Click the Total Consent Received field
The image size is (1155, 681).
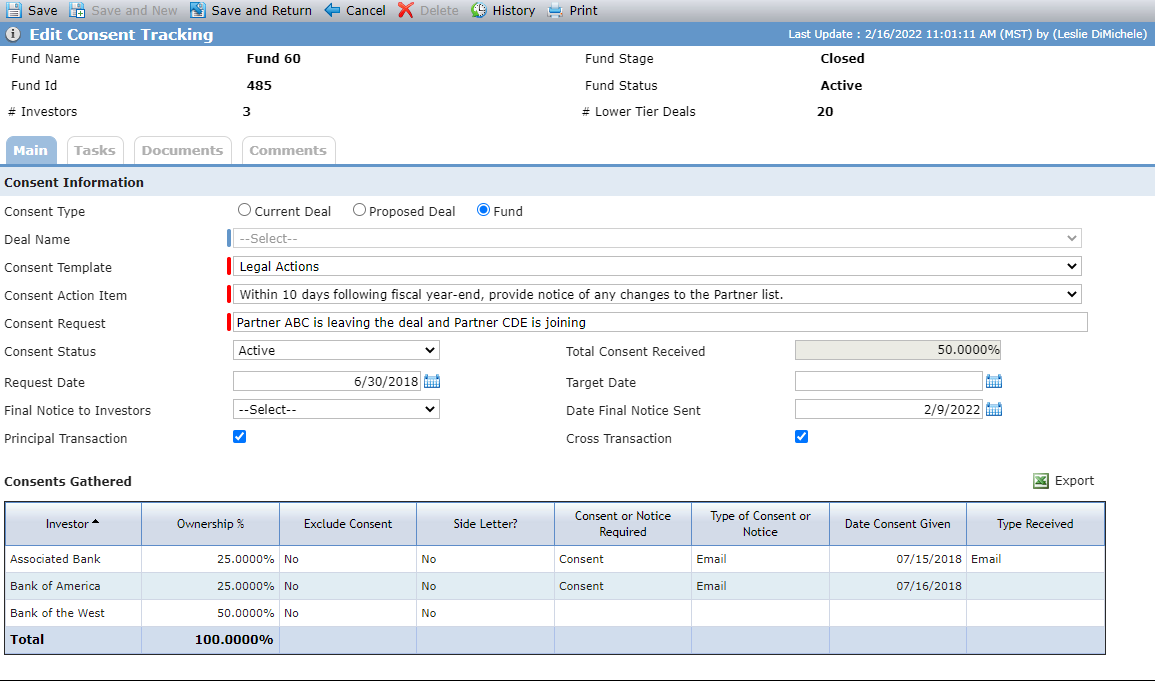click(897, 350)
